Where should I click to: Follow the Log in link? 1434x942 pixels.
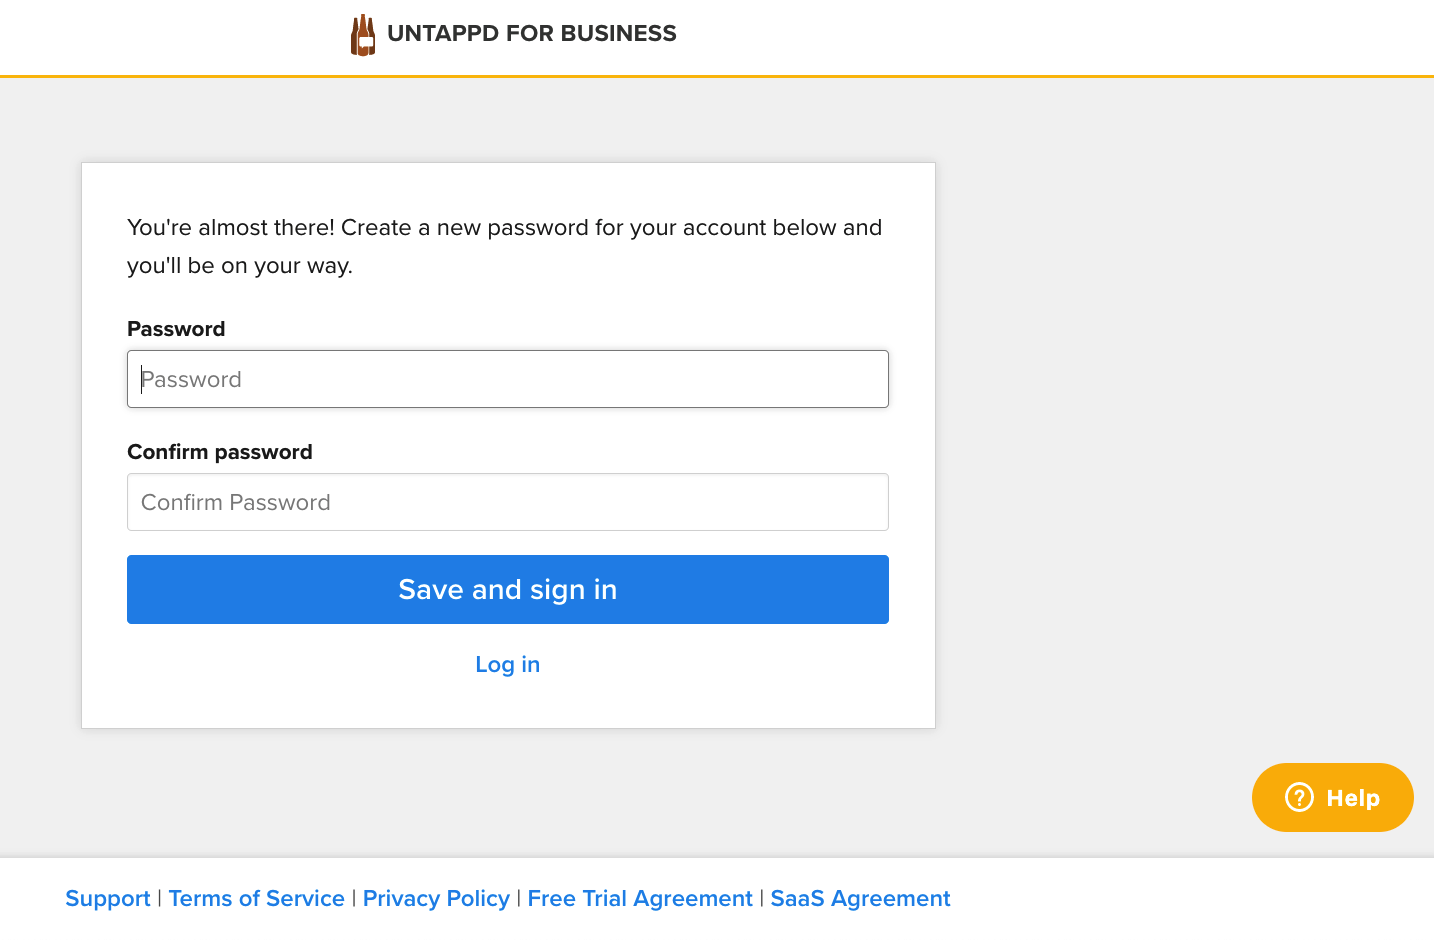click(508, 665)
